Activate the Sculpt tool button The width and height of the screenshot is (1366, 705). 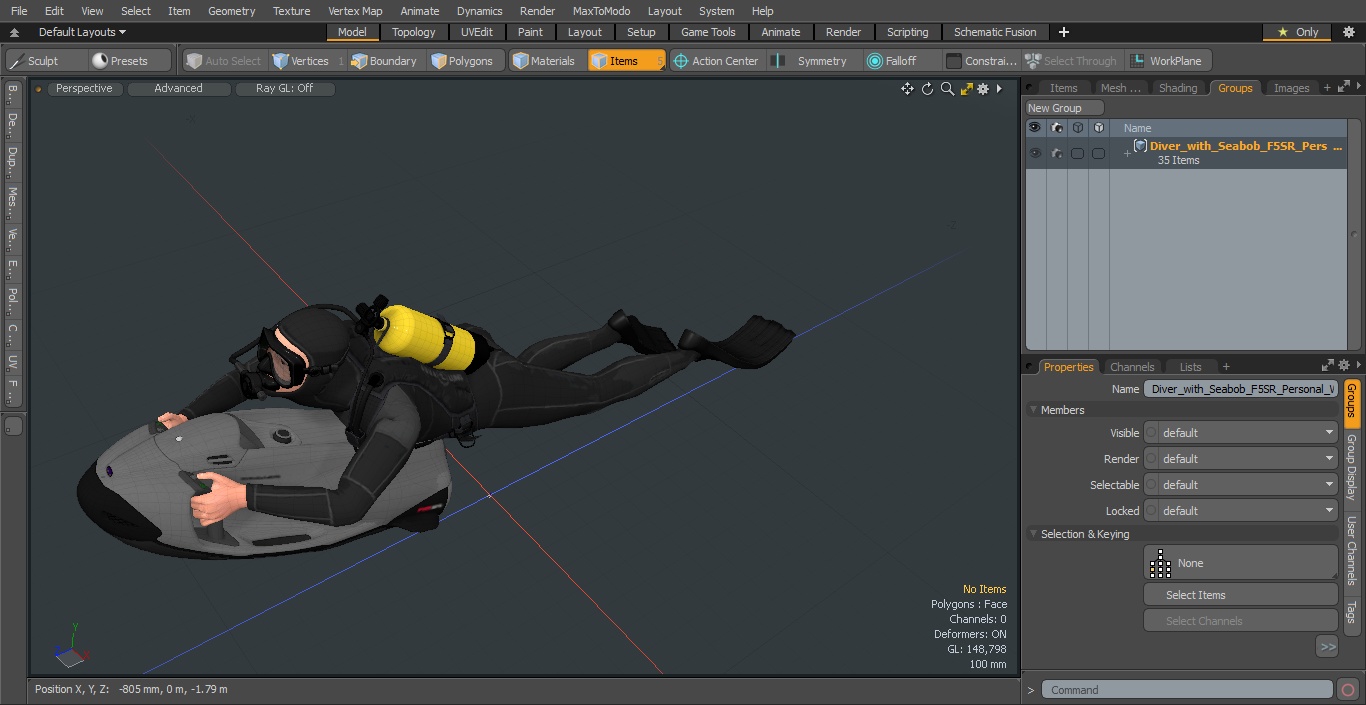coord(44,61)
